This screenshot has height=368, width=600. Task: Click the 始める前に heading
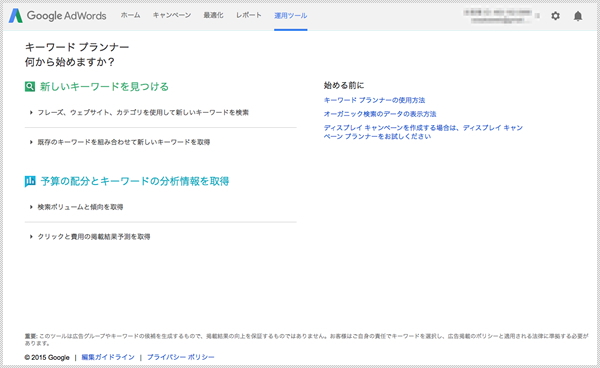pyautogui.click(x=344, y=85)
